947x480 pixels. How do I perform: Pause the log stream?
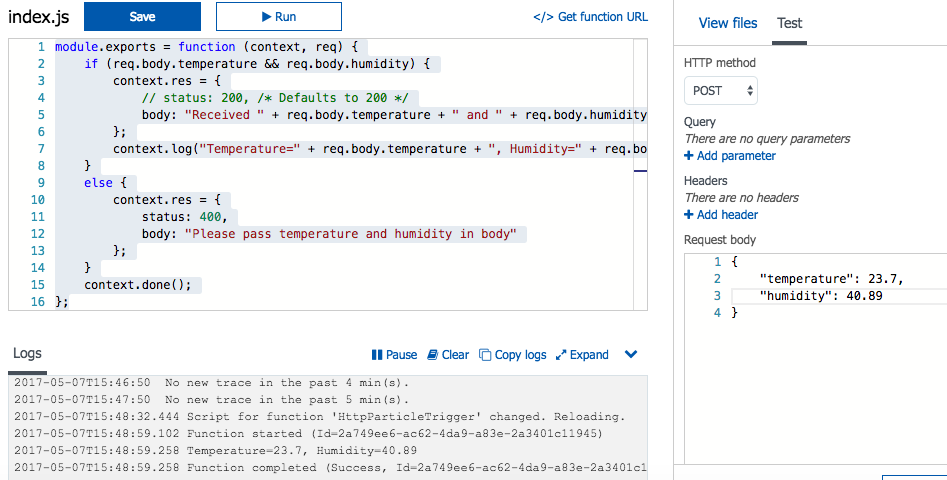coord(394,355)
